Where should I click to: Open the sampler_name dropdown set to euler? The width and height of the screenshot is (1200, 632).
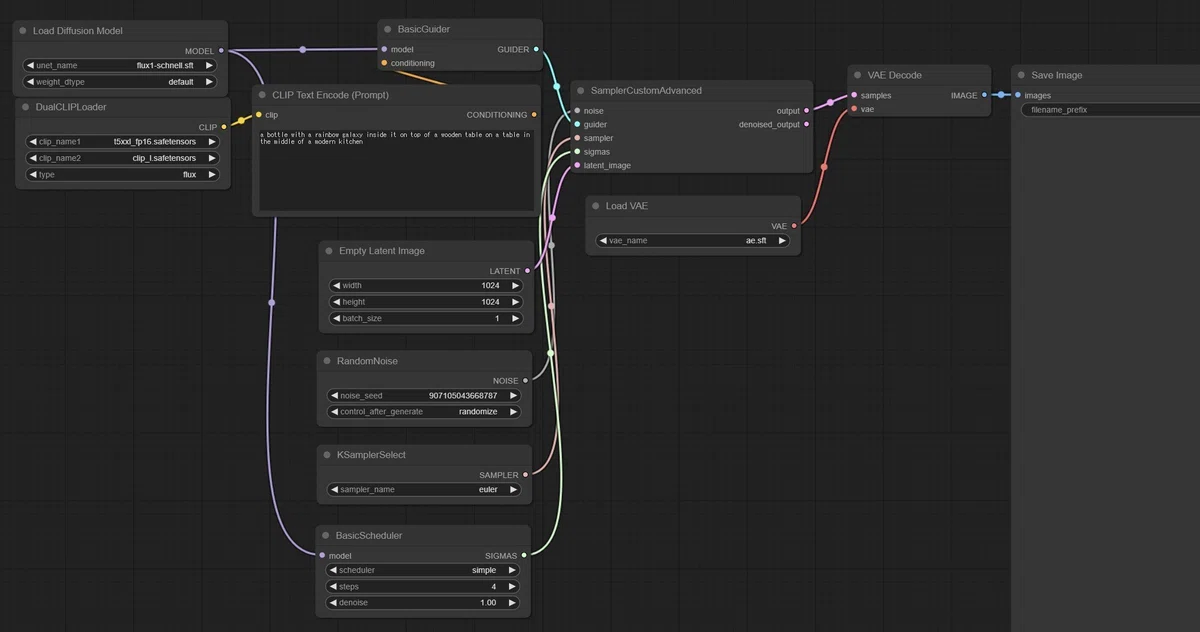(425, 490)
